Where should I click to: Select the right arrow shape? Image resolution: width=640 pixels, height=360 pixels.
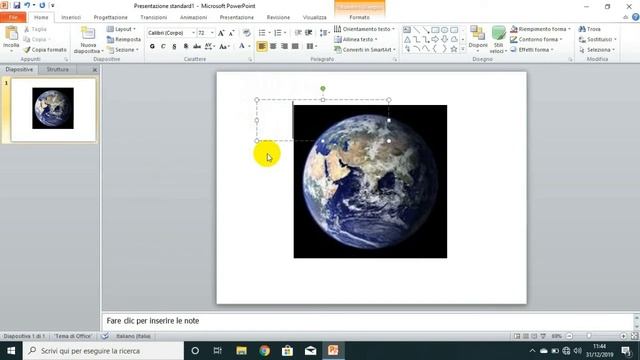[x=435, y=40]
